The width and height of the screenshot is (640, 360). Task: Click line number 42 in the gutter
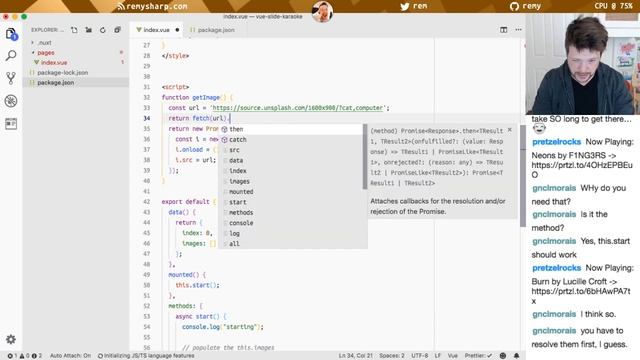(x=147, y=202)
